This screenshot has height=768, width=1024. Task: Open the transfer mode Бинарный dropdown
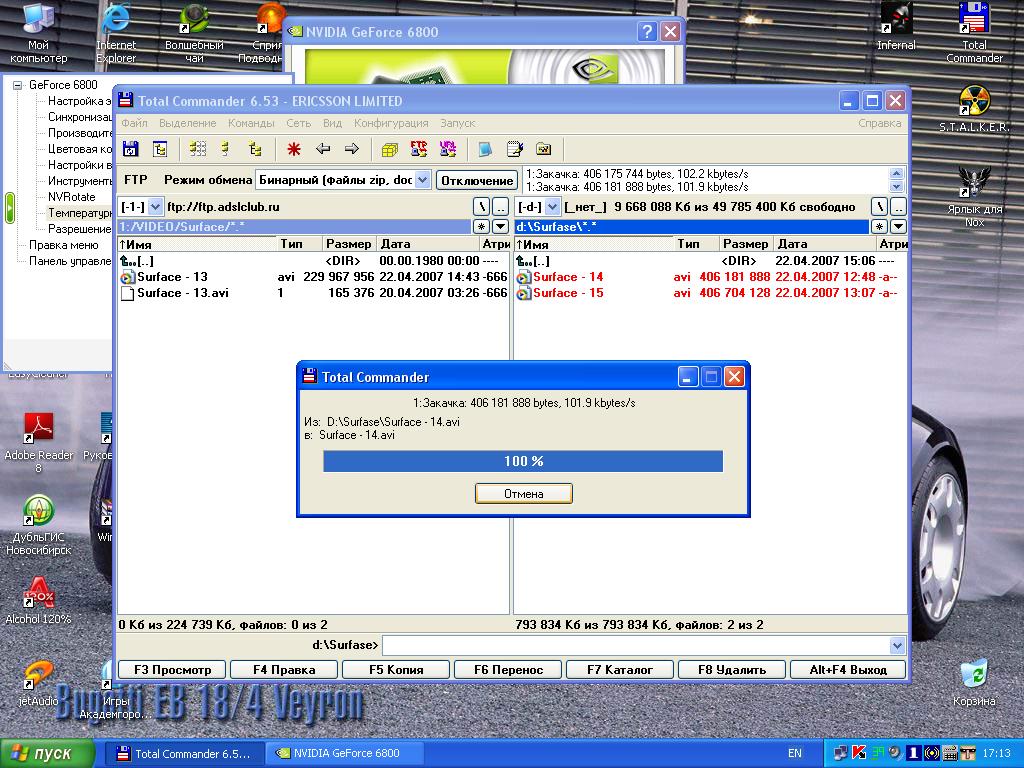click(423, 180)
